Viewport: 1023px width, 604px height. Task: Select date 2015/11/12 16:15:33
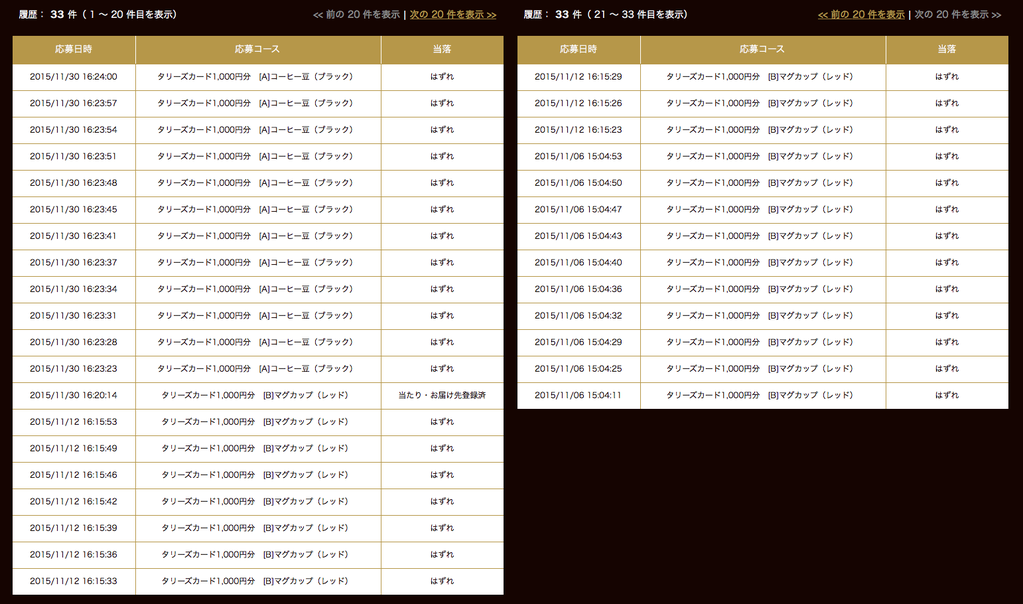(x=74, y=581)
